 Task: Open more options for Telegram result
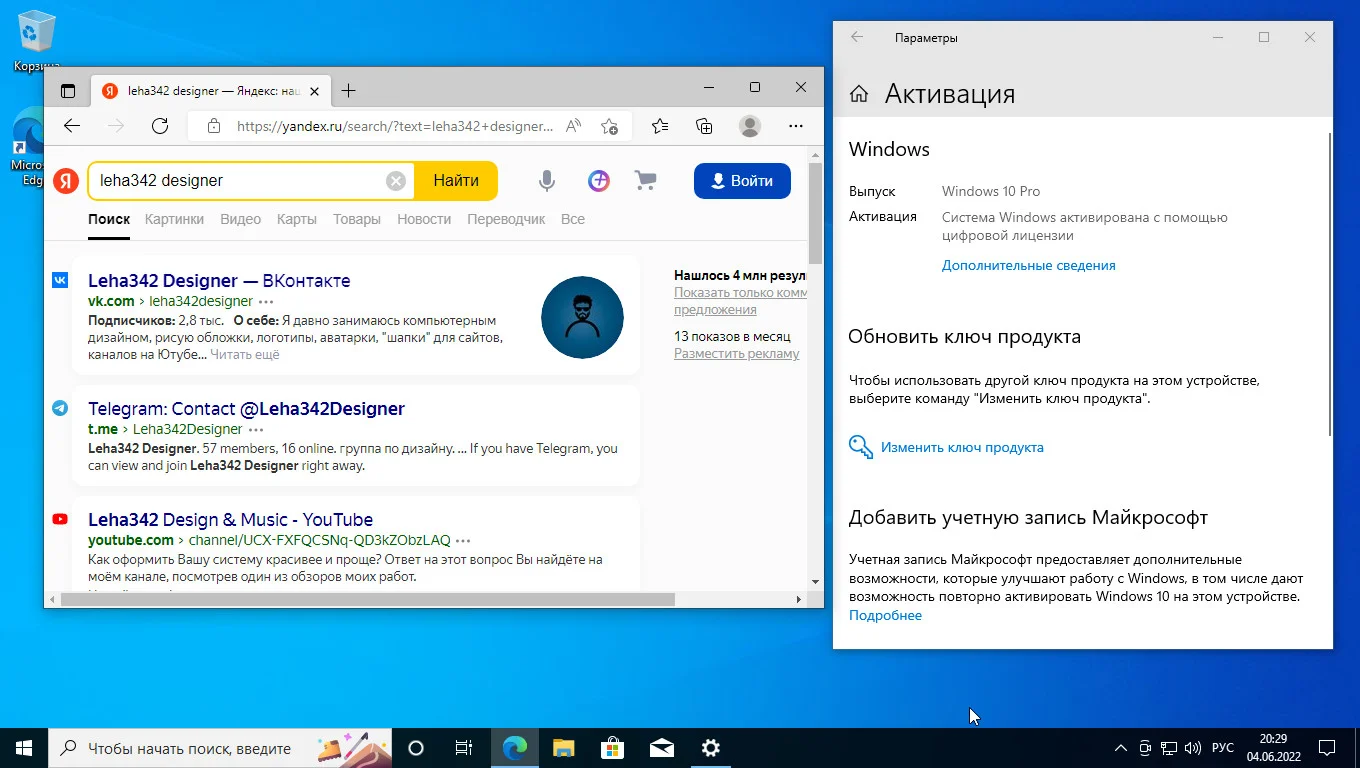pyautogui.click(x=256, y=429)
